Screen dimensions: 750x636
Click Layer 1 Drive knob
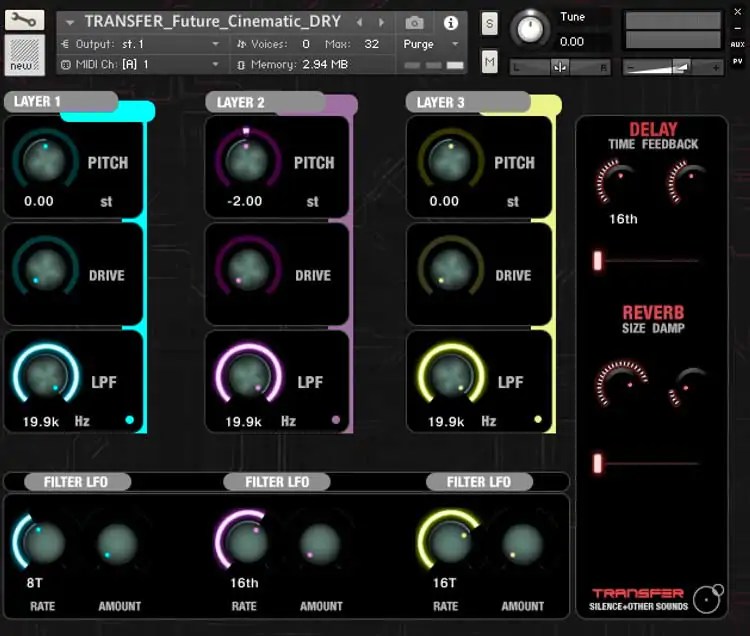tap(45, 270)
